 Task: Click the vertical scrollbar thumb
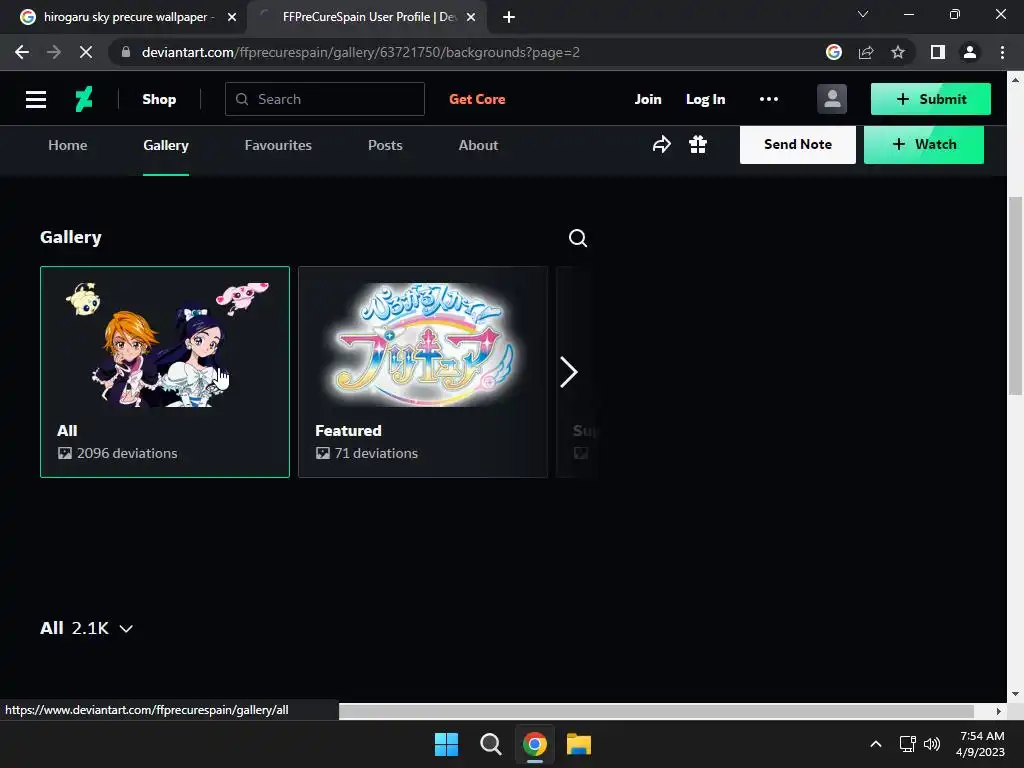[1015, 295]
